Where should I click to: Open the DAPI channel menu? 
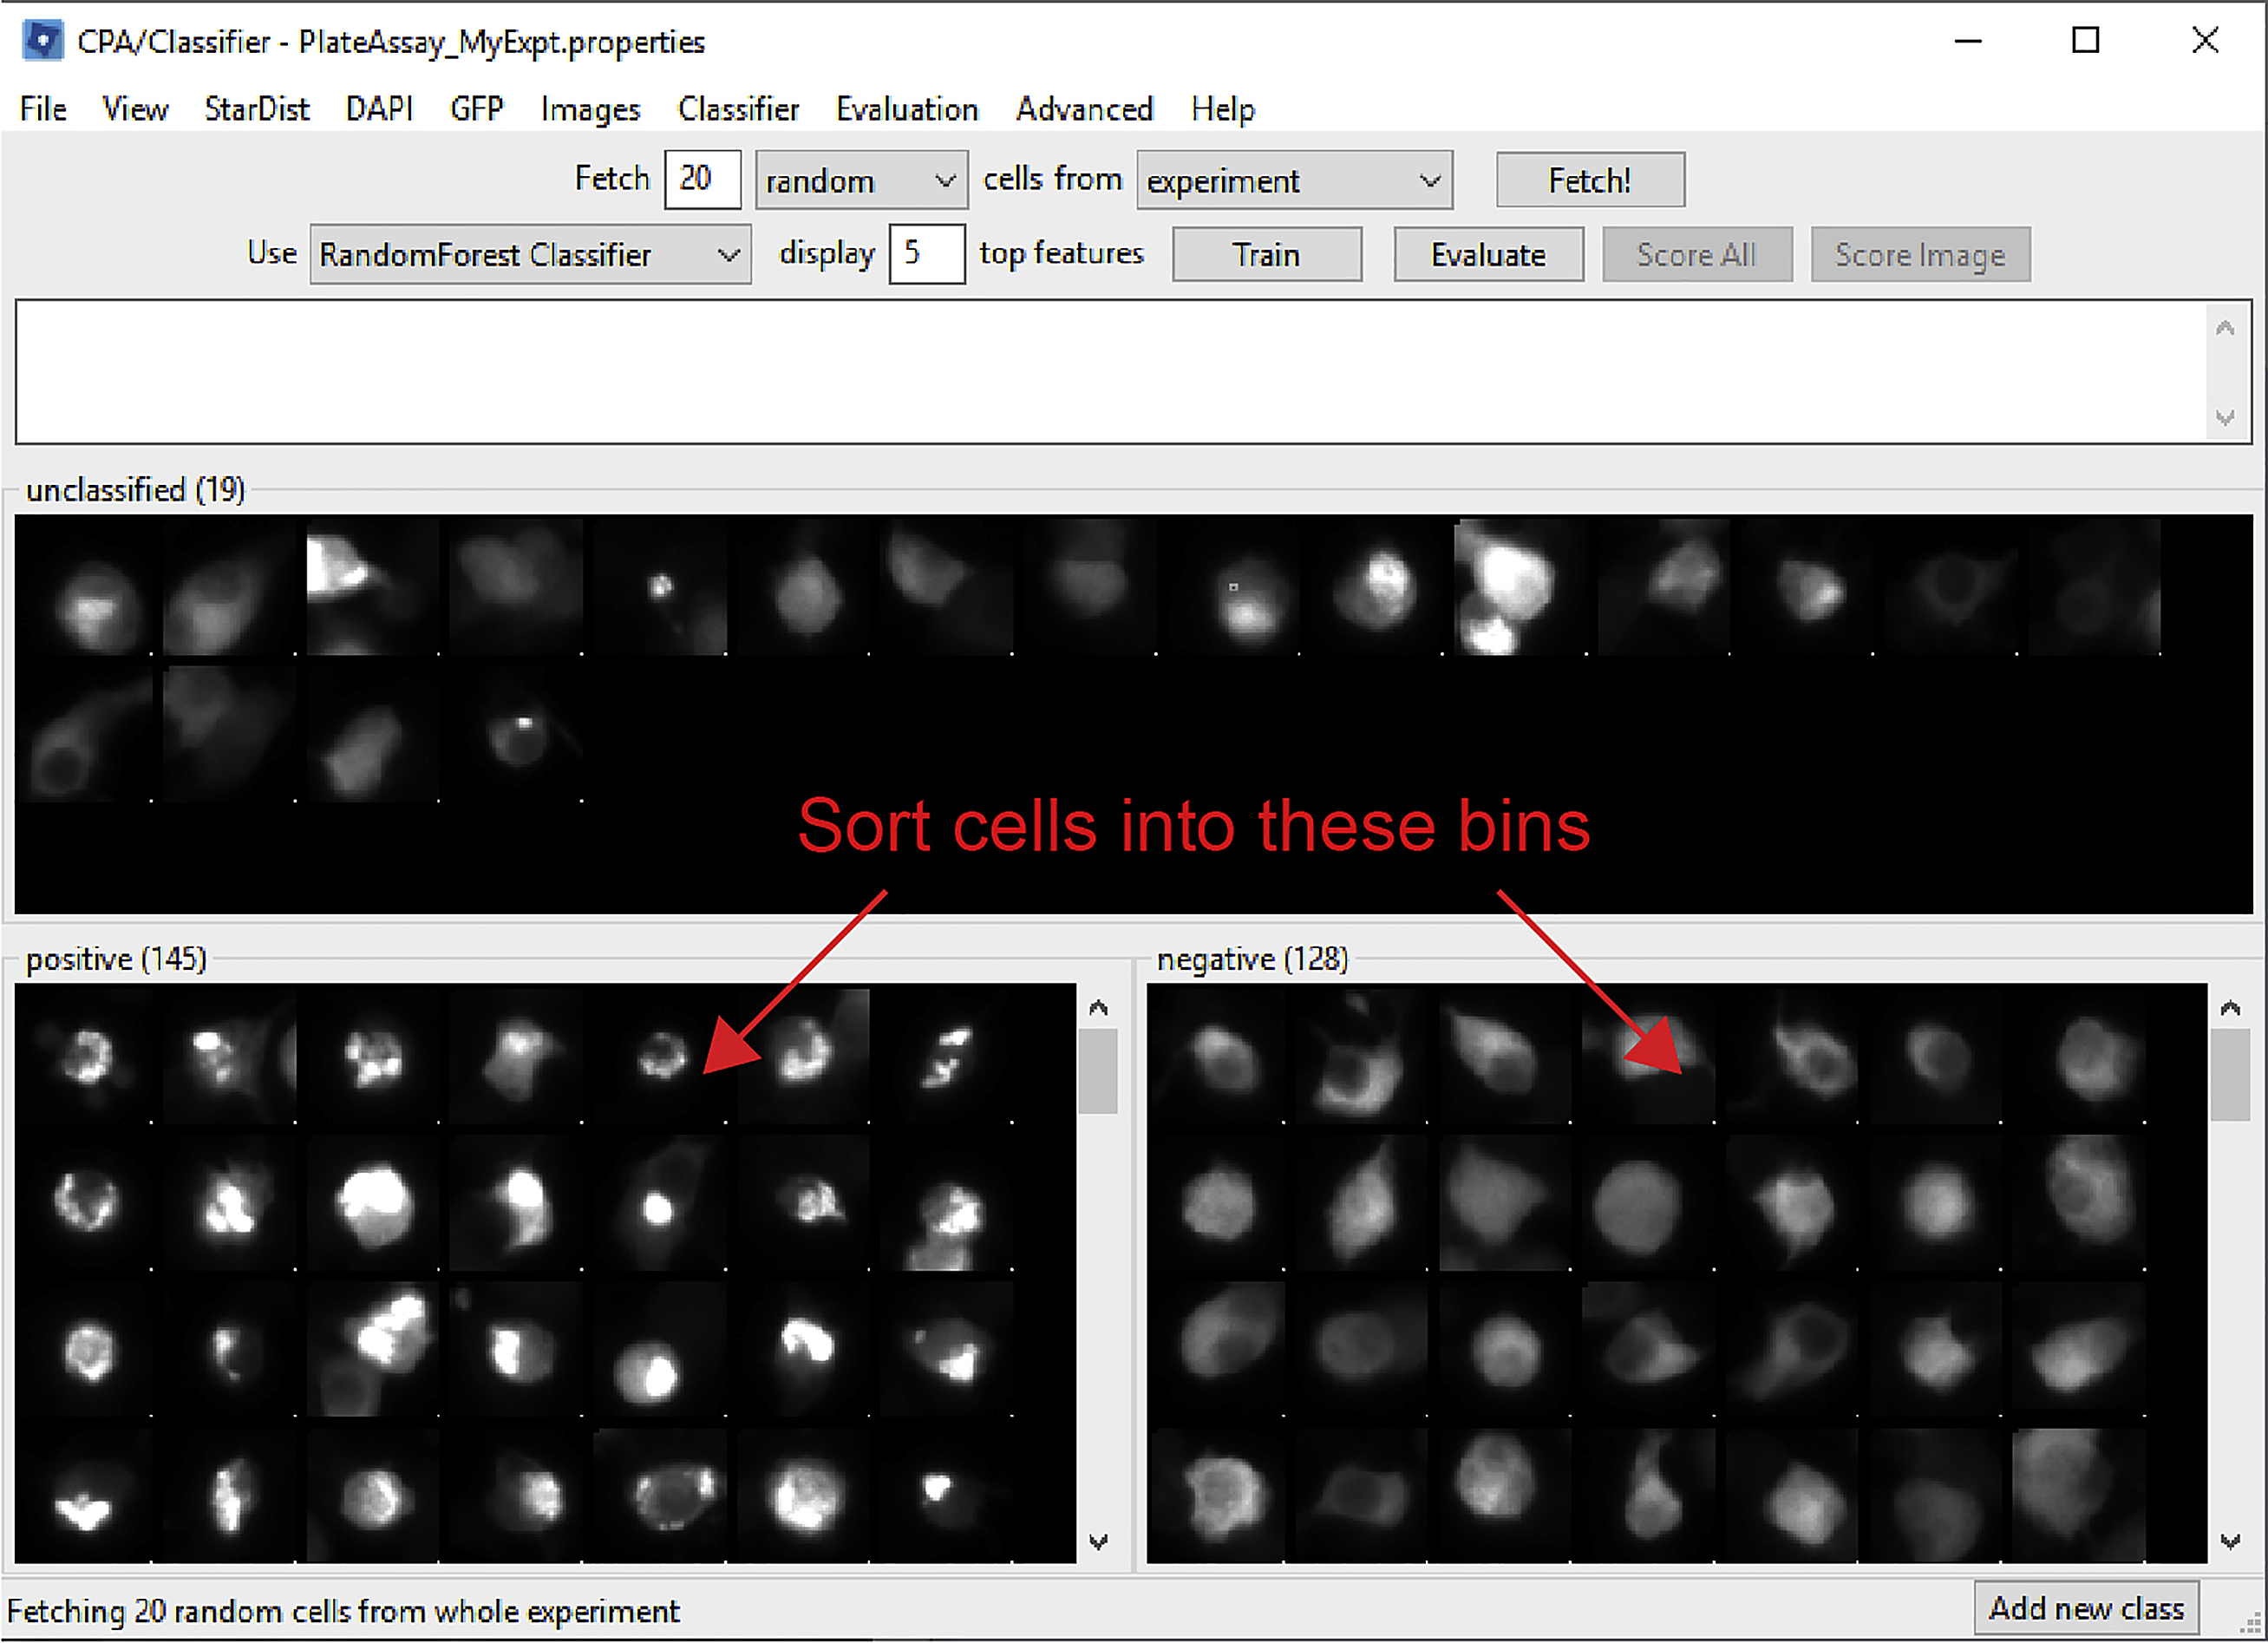379,110
